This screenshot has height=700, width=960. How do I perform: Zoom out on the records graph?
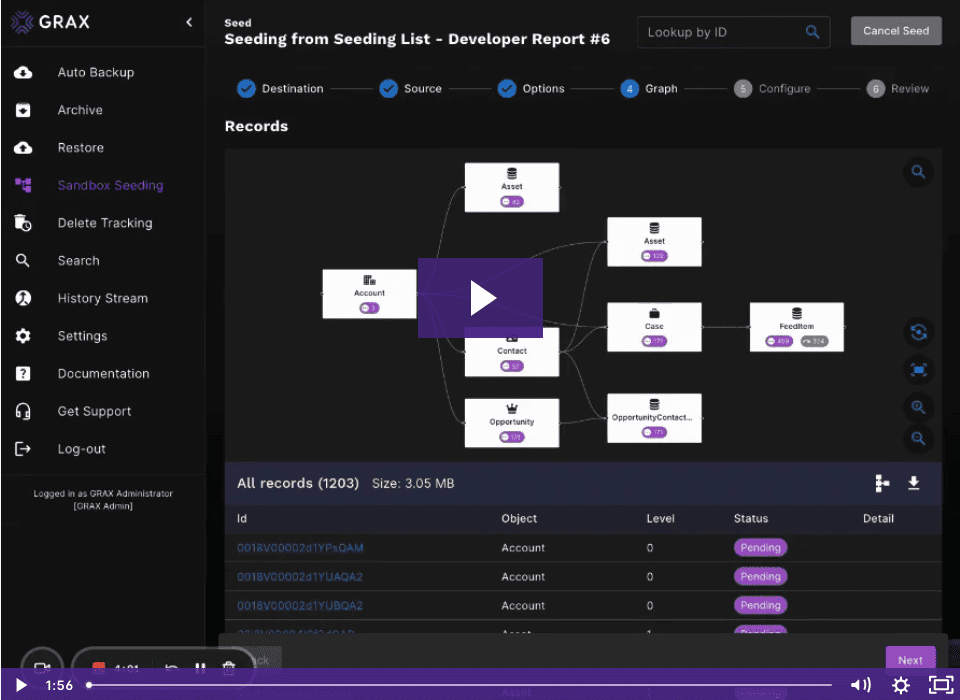coord(918,439)
